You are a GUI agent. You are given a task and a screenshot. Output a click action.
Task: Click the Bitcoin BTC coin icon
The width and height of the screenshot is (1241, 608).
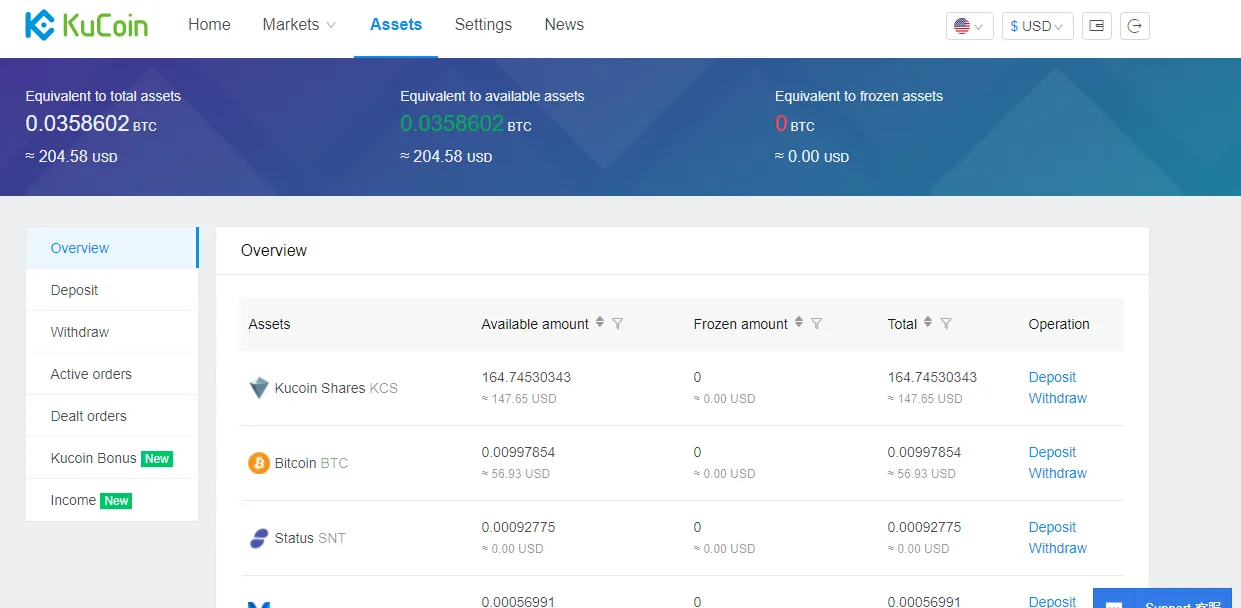coord(259,463)
